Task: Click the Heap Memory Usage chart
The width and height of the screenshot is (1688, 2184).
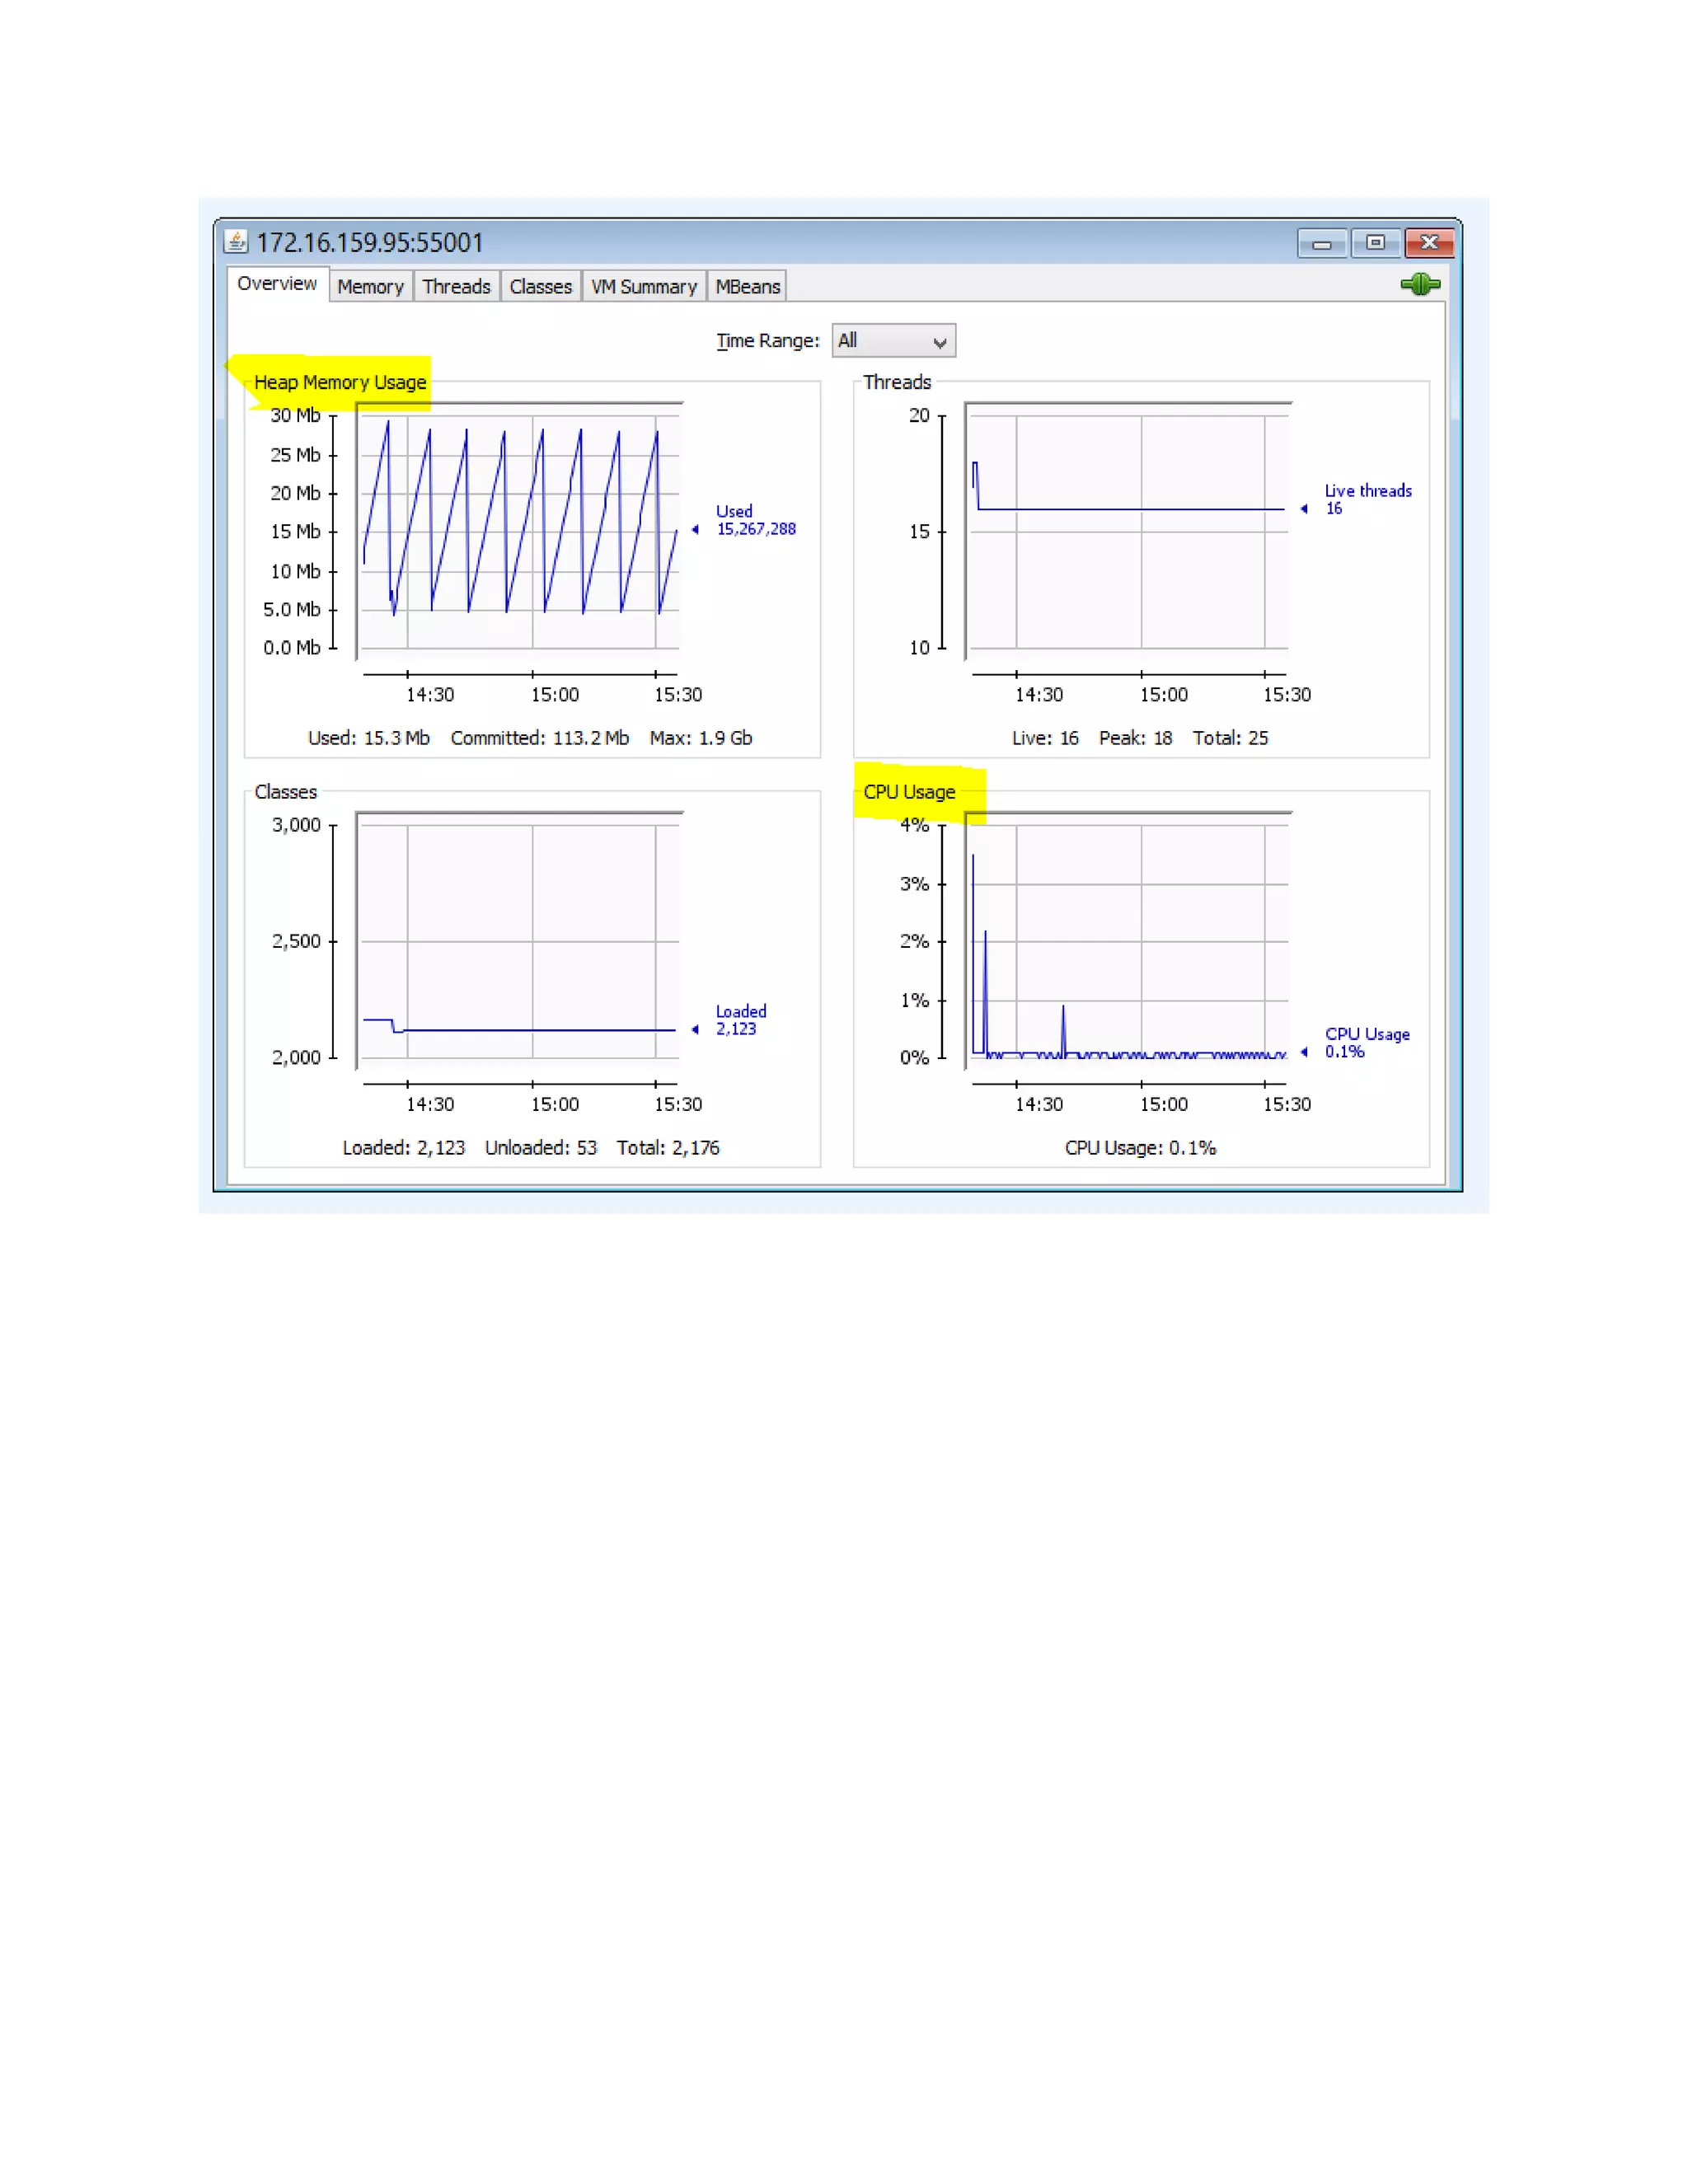Action: coord(520,530)
